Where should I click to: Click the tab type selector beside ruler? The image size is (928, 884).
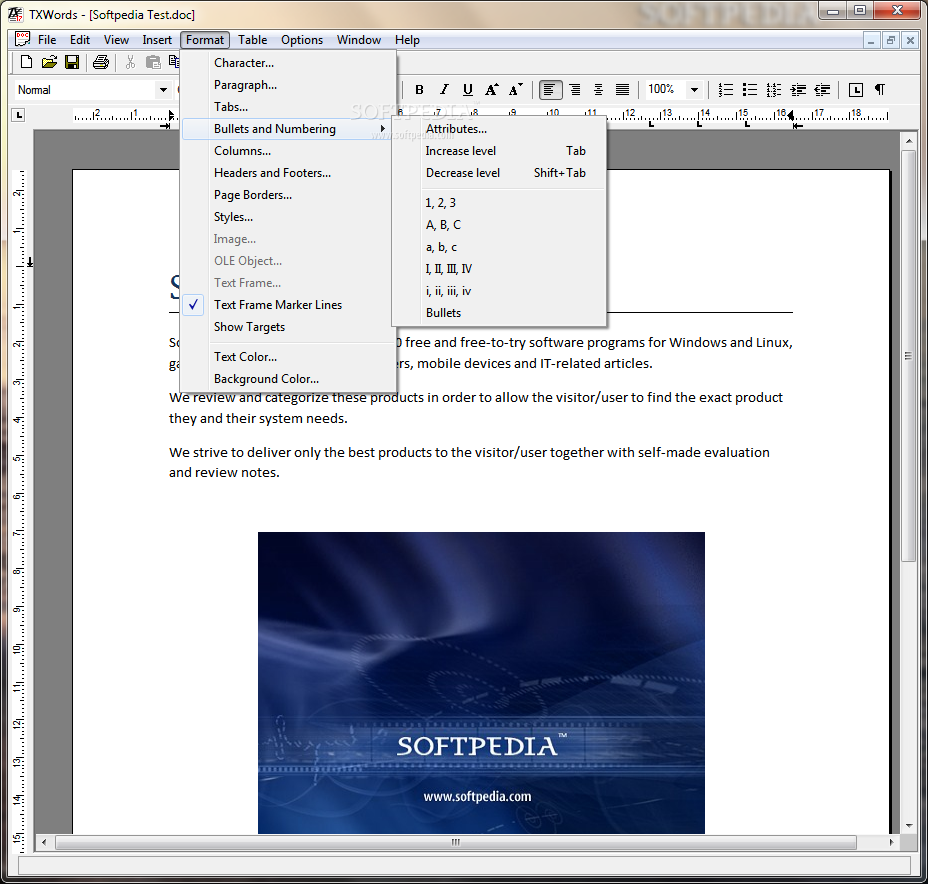19,115
